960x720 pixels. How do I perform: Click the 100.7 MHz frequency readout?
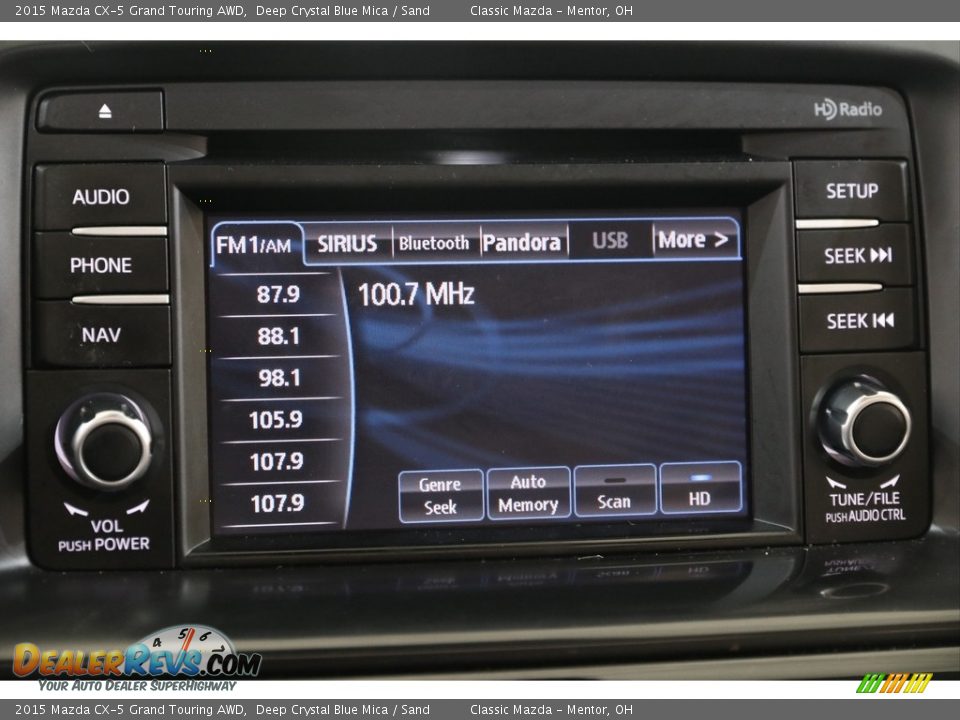click(416, 294)
